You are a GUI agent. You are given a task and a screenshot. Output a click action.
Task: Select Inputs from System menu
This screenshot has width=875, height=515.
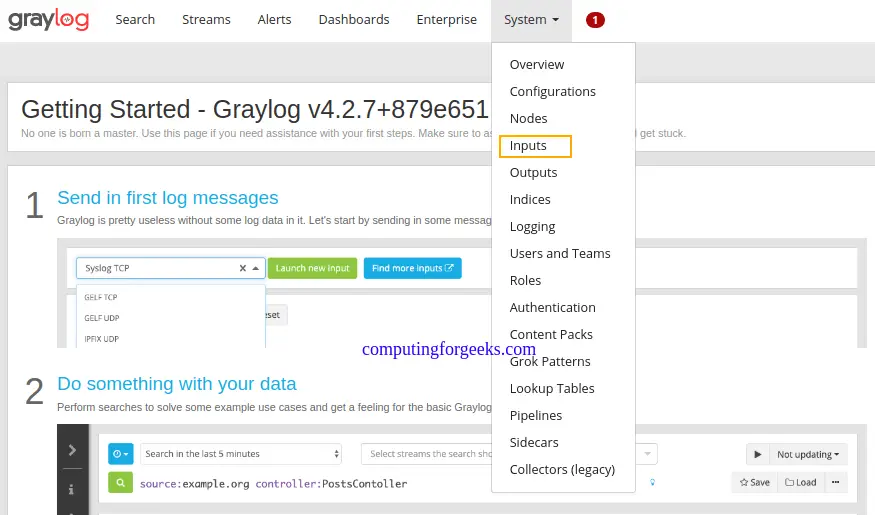pyautogui.click(x=528, y=146)
